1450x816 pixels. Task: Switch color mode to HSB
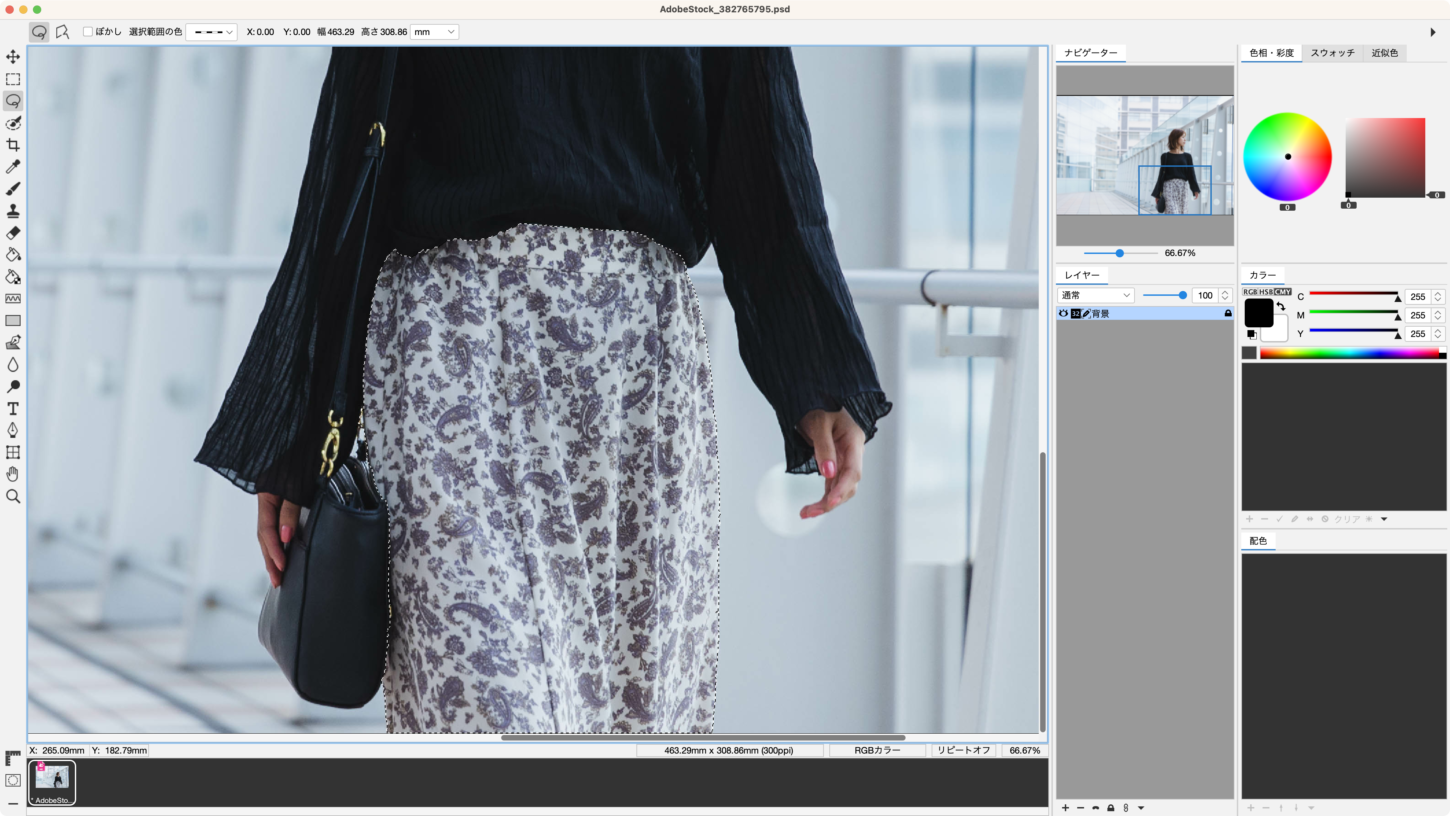pos(1265,292)
